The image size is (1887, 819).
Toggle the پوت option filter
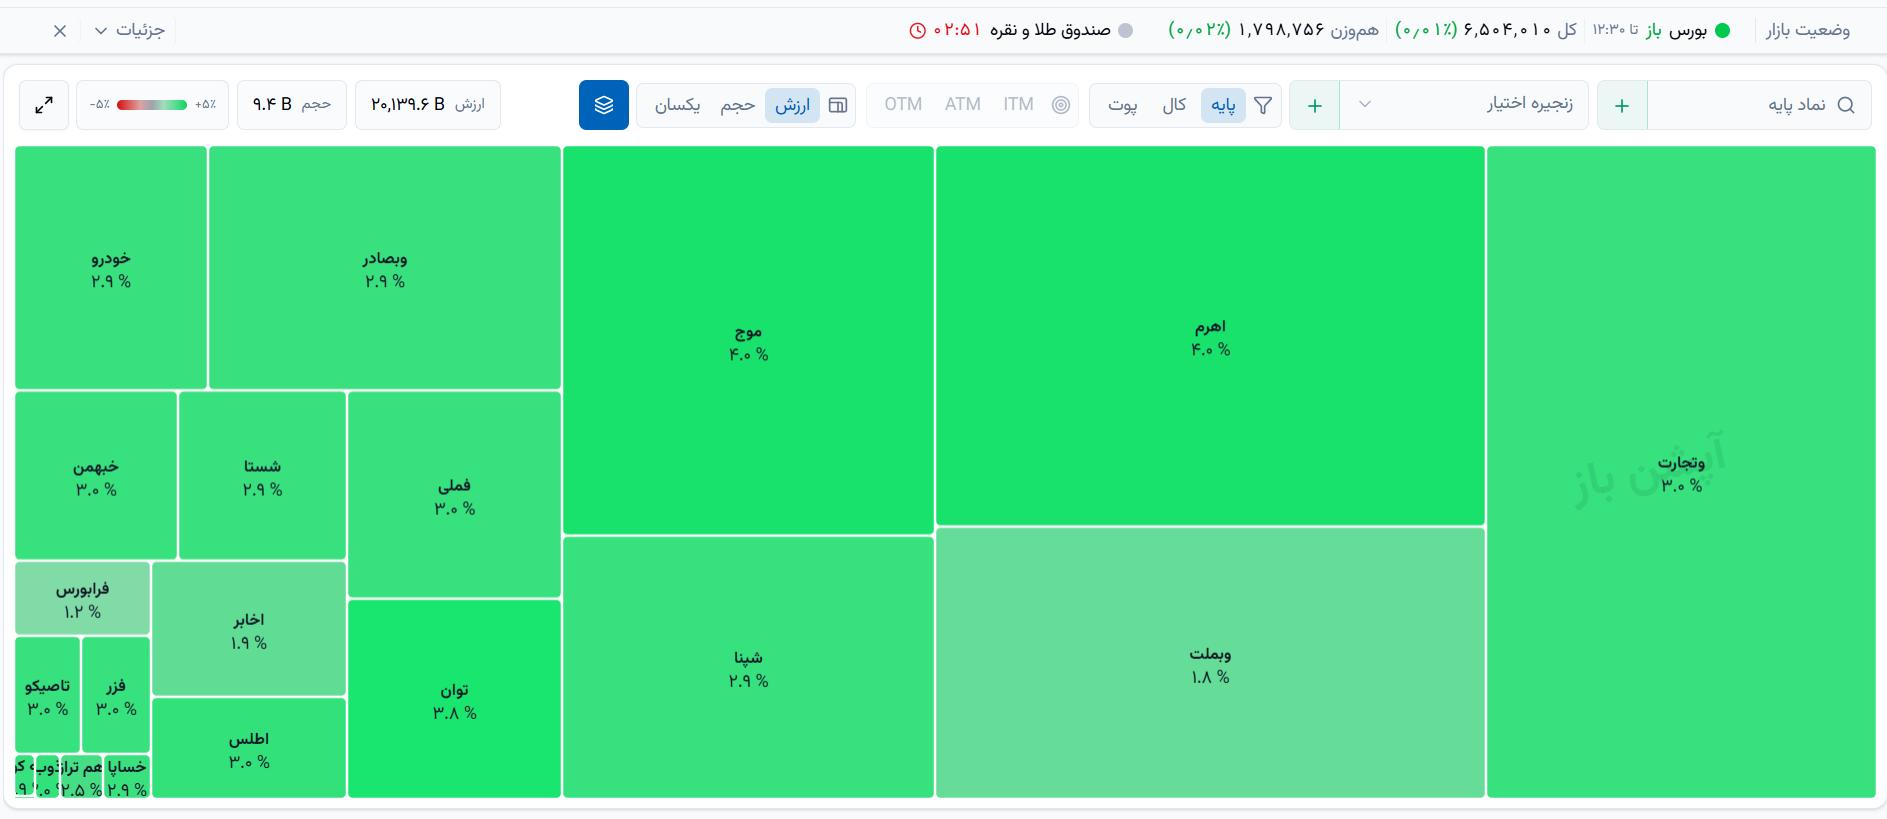(1123, 105)
